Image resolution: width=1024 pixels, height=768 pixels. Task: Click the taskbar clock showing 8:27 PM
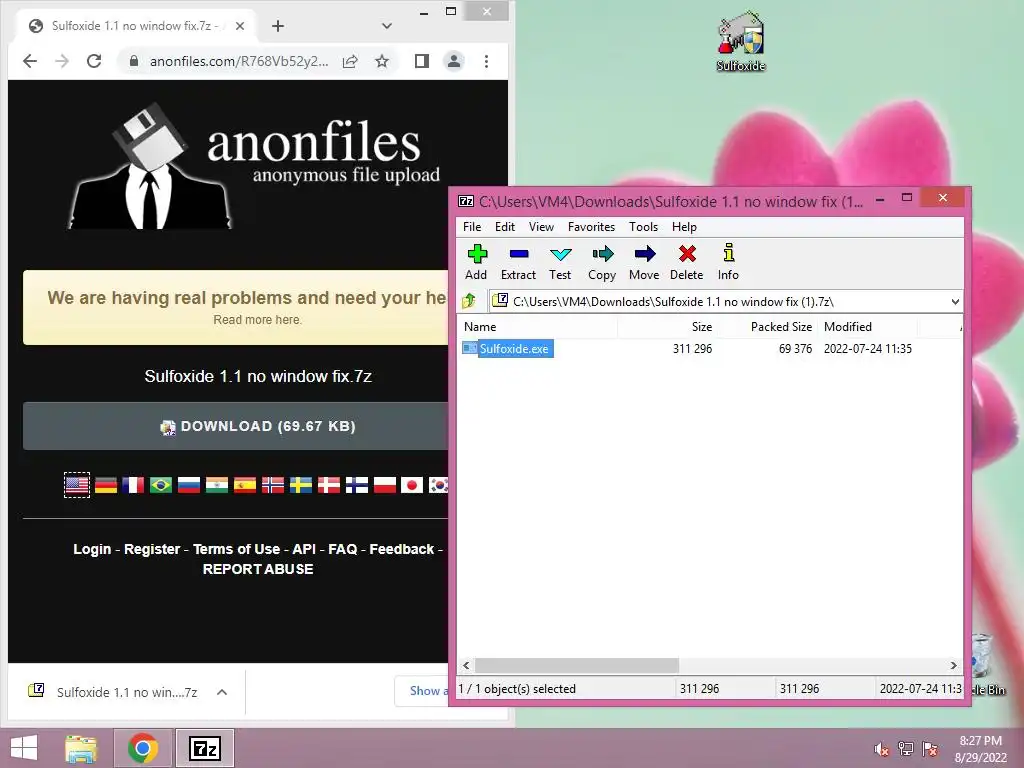pos(980,749)
